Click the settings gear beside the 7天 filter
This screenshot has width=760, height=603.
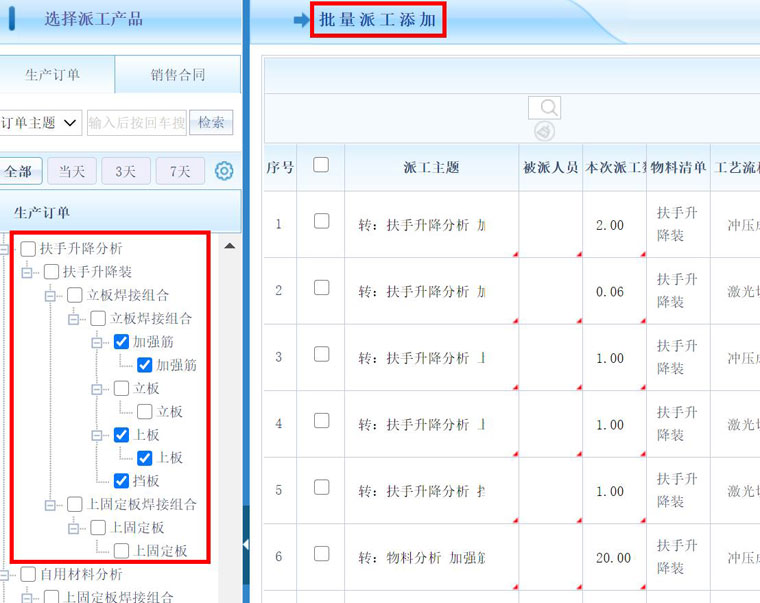(224, 171)
